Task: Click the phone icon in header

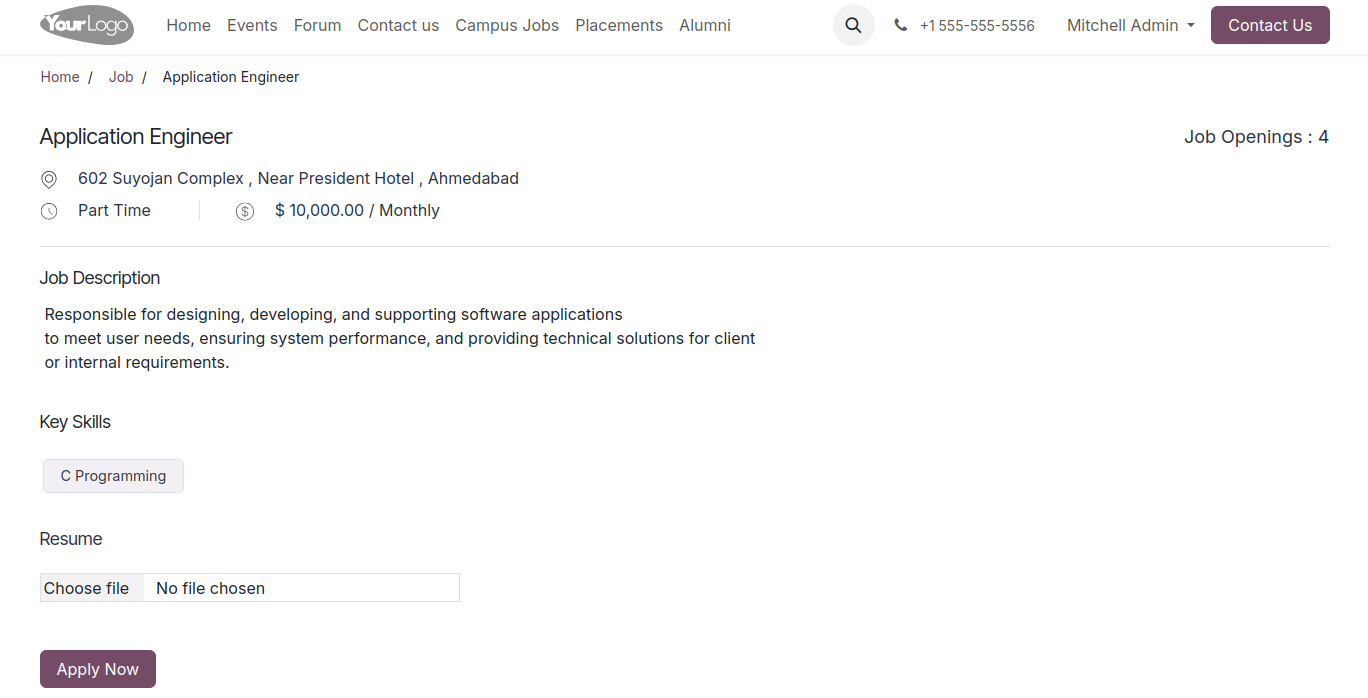Action: (901, 25)
